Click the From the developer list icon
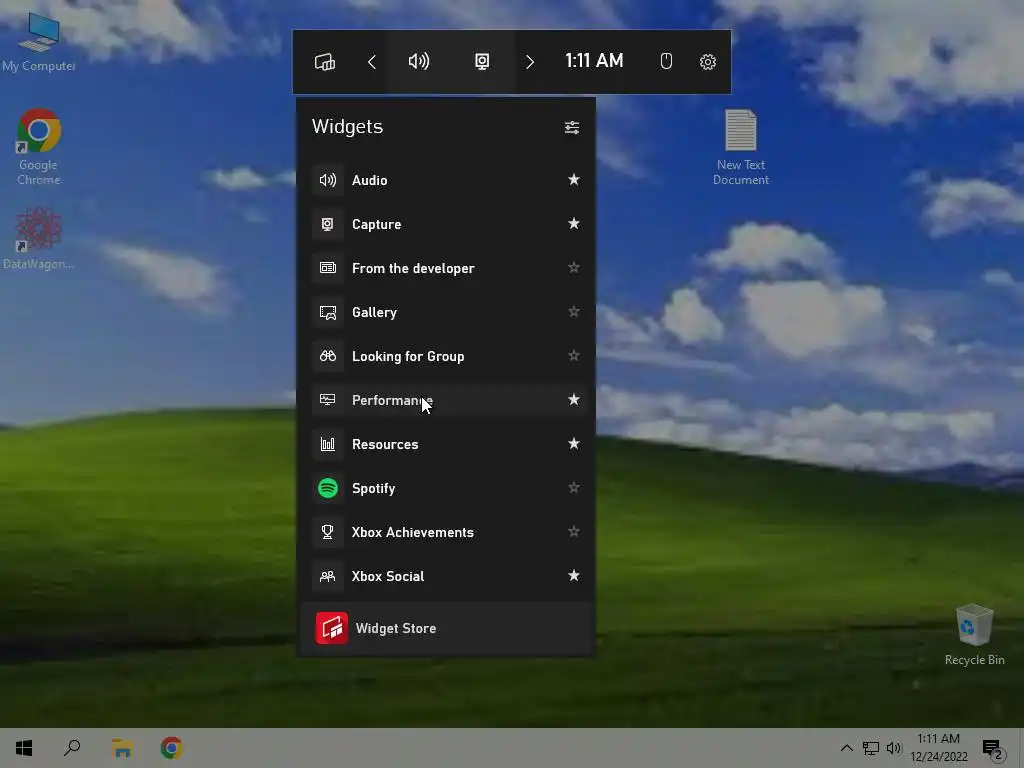 click(x=328, y=268)
